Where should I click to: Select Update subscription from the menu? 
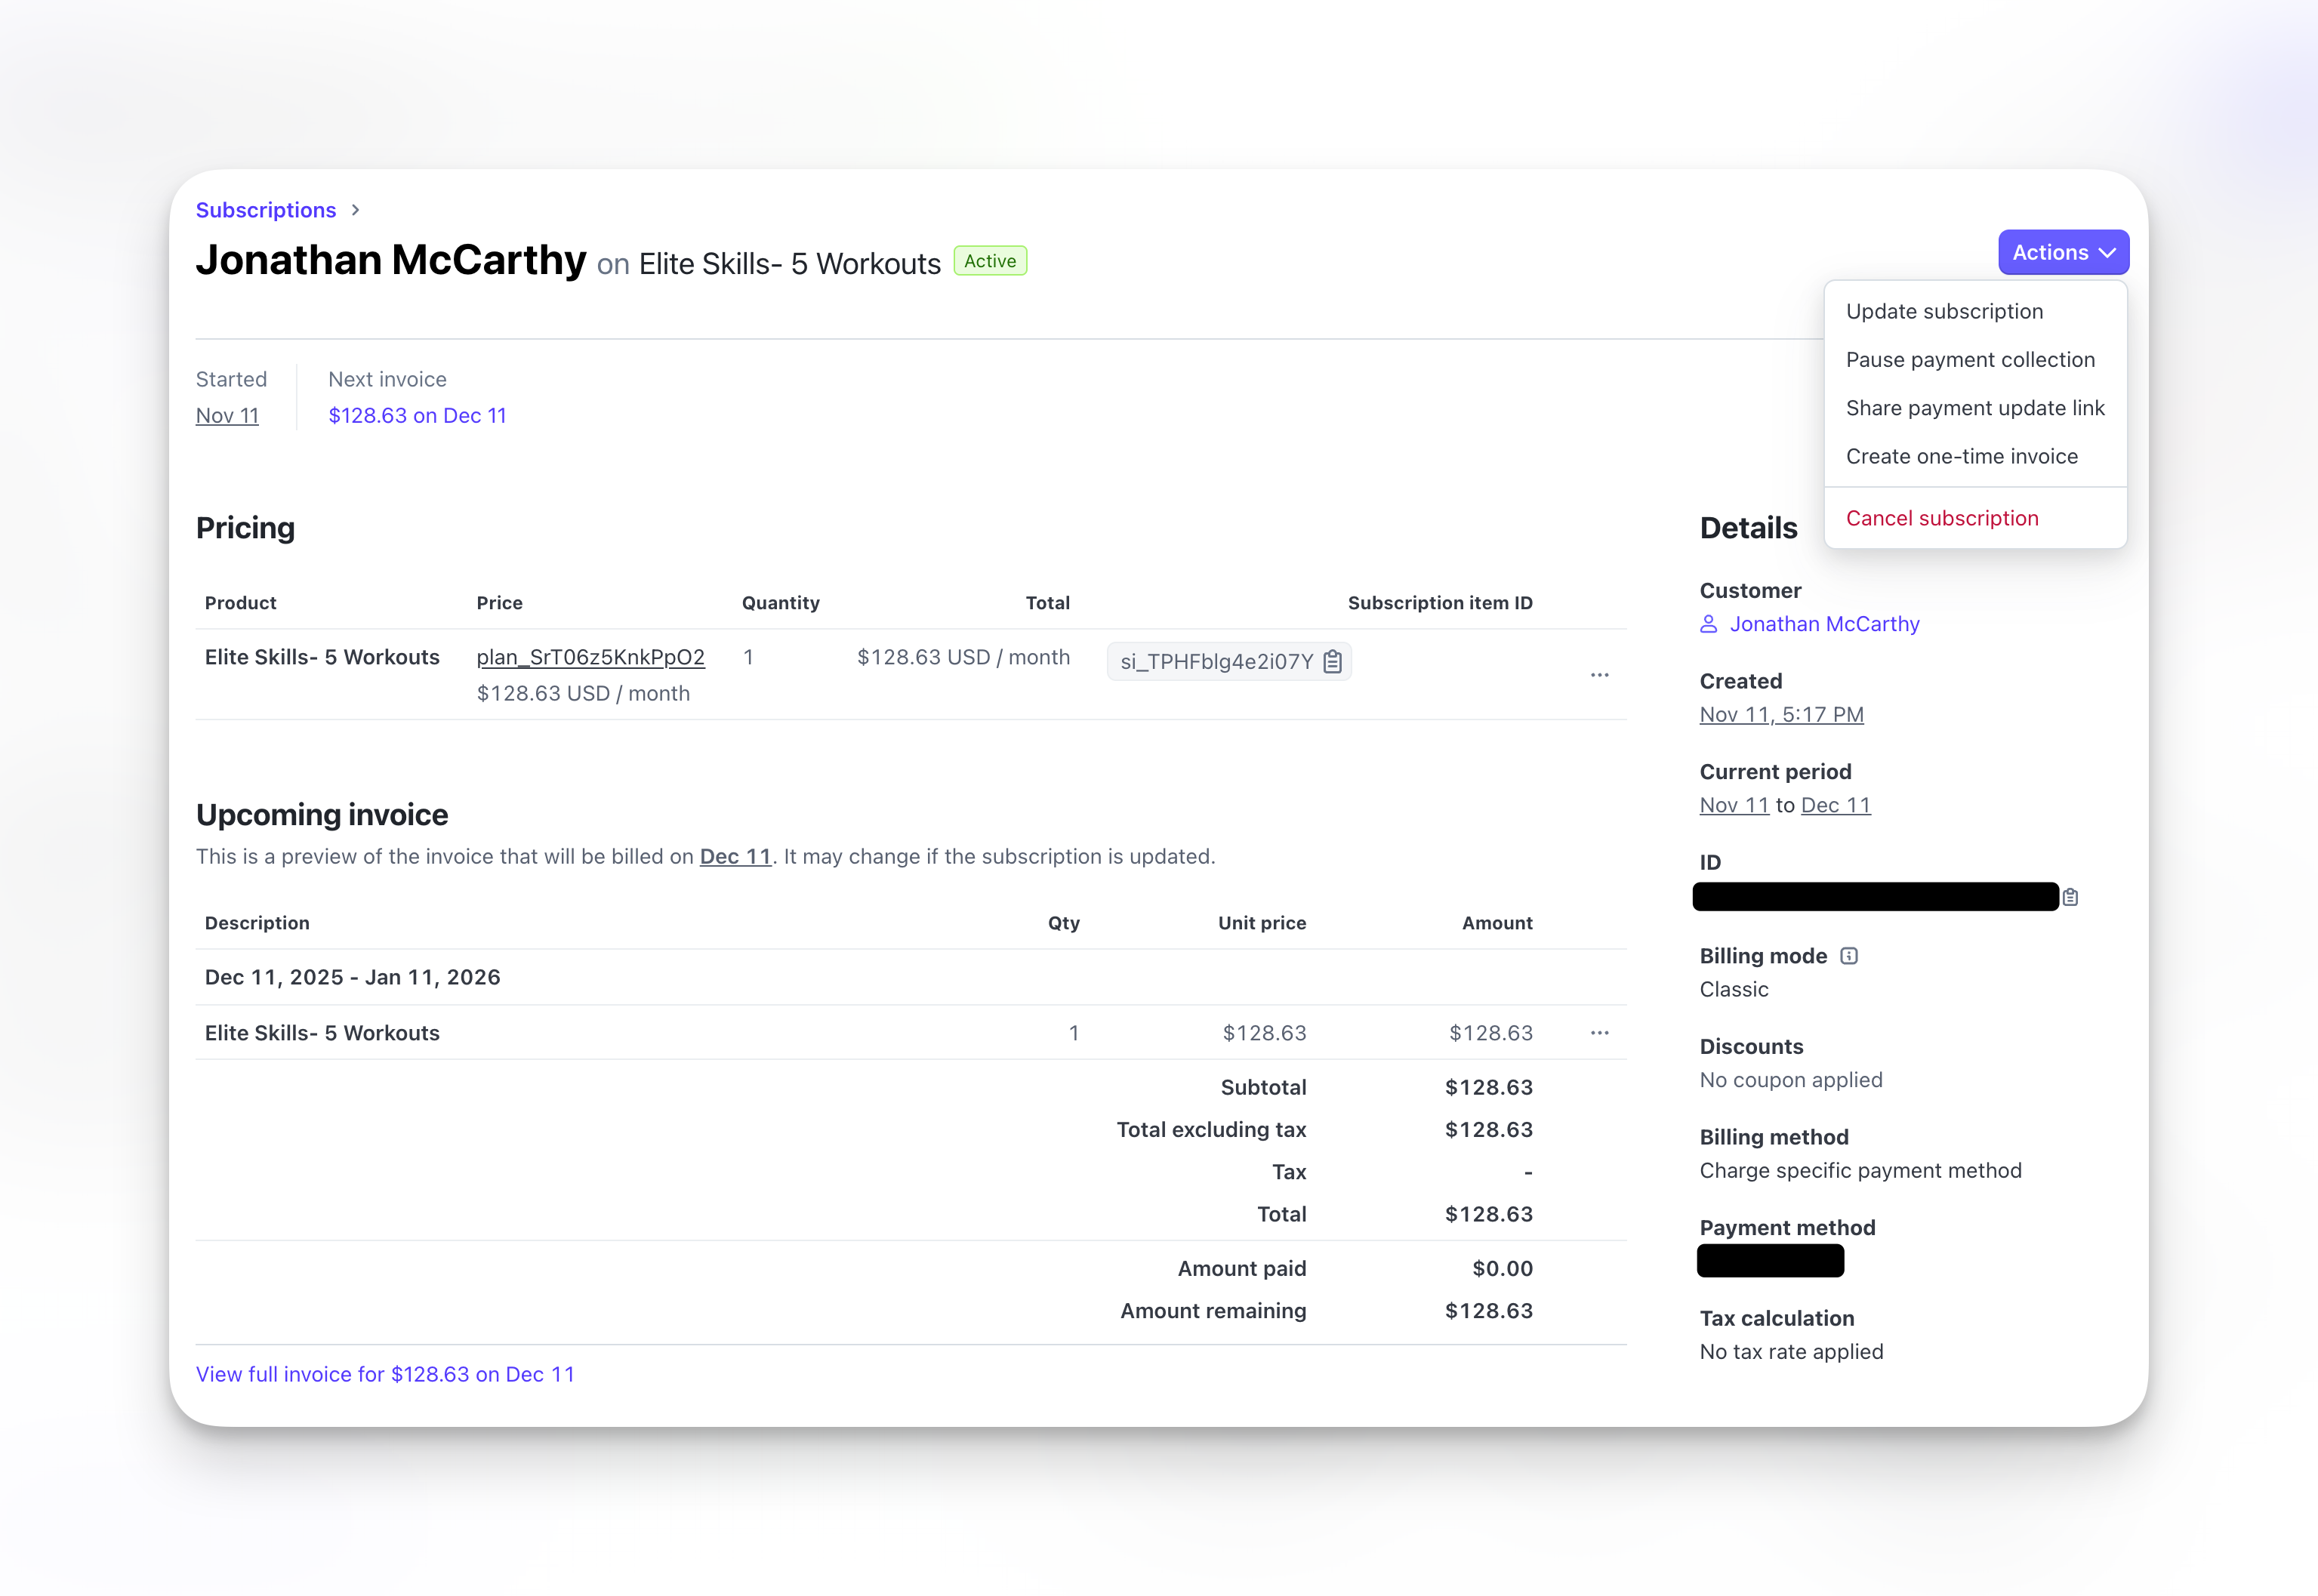point(1944,311)
